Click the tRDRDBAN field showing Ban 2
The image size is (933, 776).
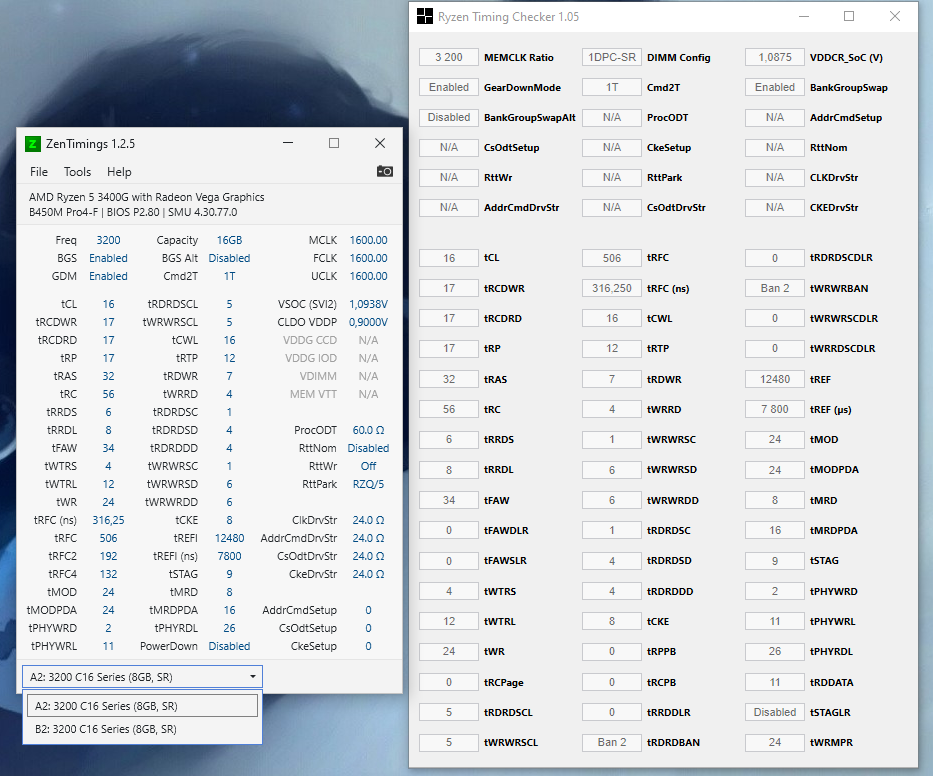tap(612, 742)
